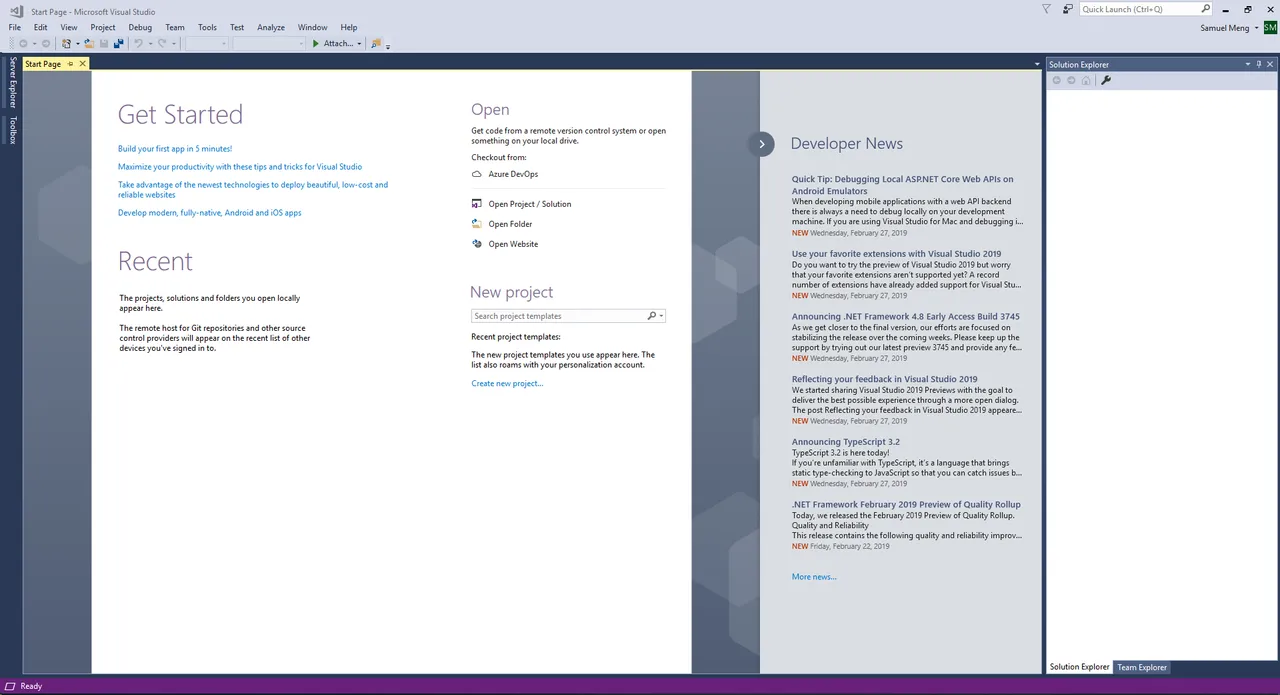This screenshot has height=695, width=1280.
Task: Open the View menu
Action: [69, 28]
